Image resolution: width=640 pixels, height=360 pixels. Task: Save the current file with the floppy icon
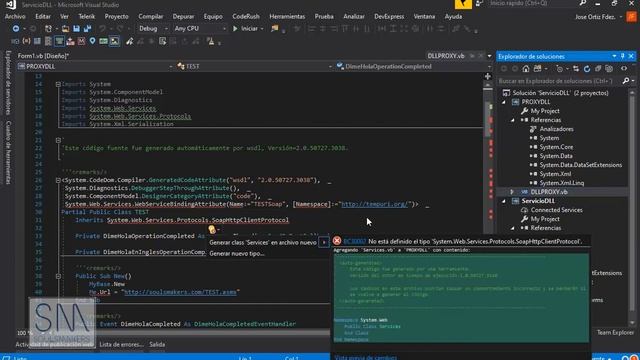coord(76,29)
